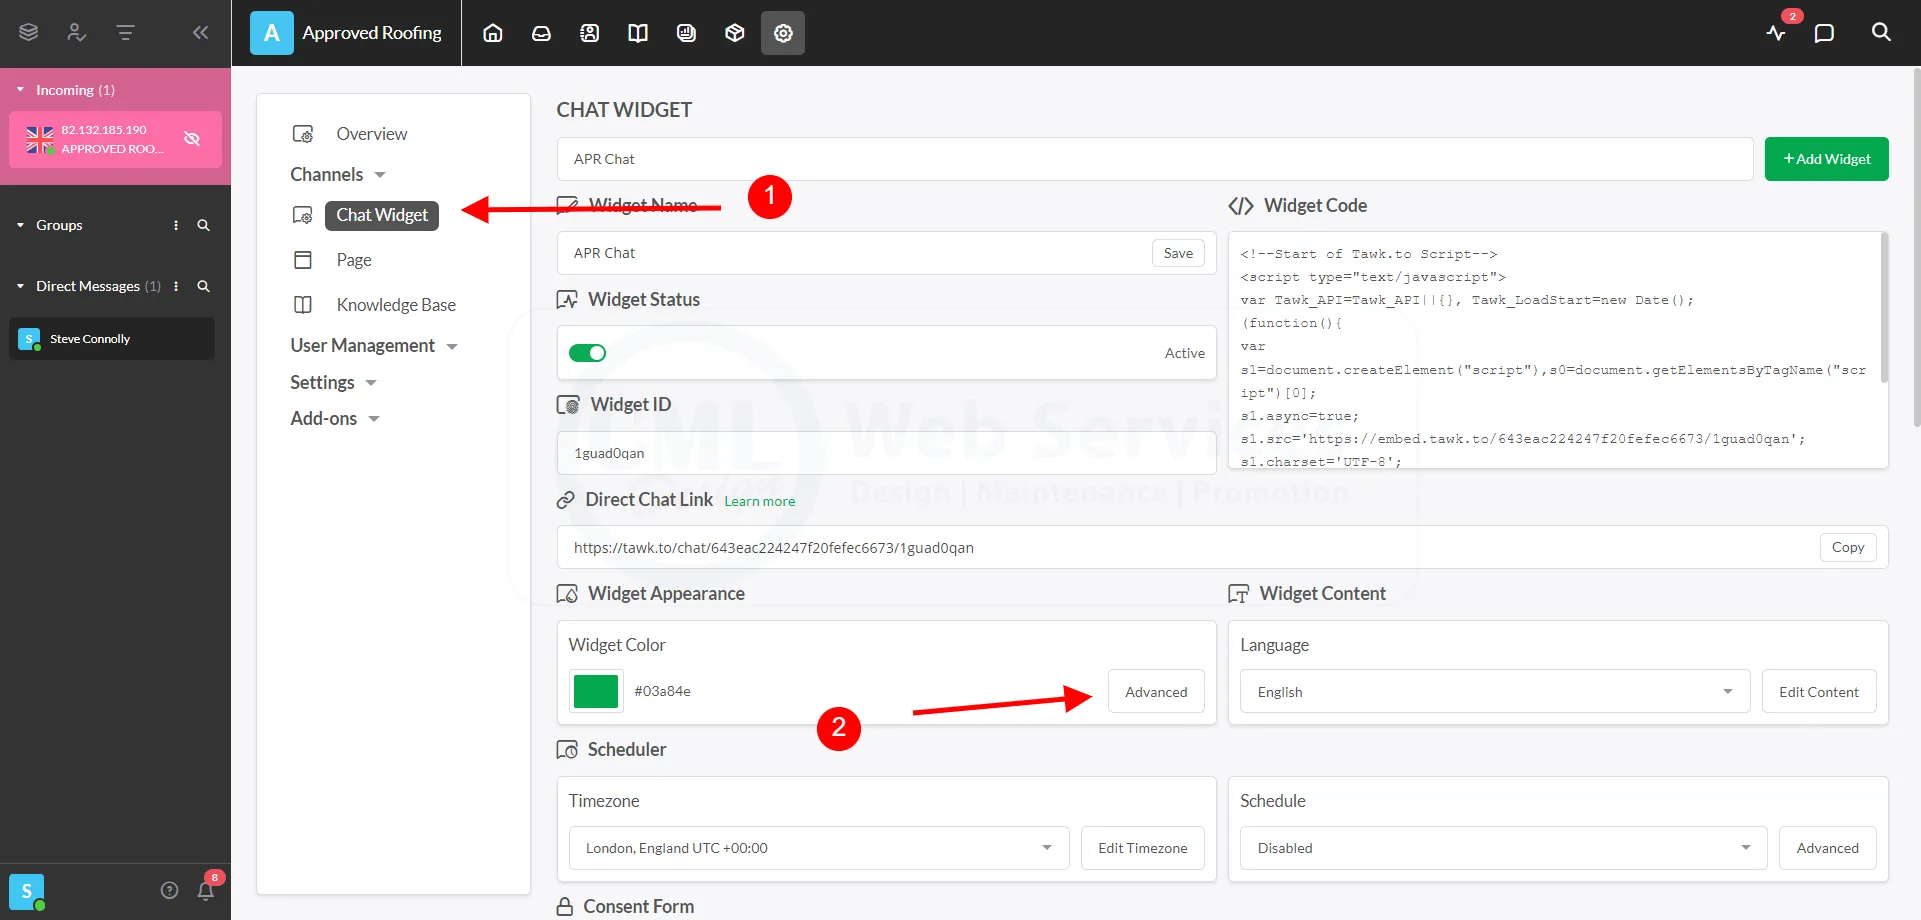Open the Language dropdown showing English
Viewport: 1921px width, 920px height.
click(1493, 691)
